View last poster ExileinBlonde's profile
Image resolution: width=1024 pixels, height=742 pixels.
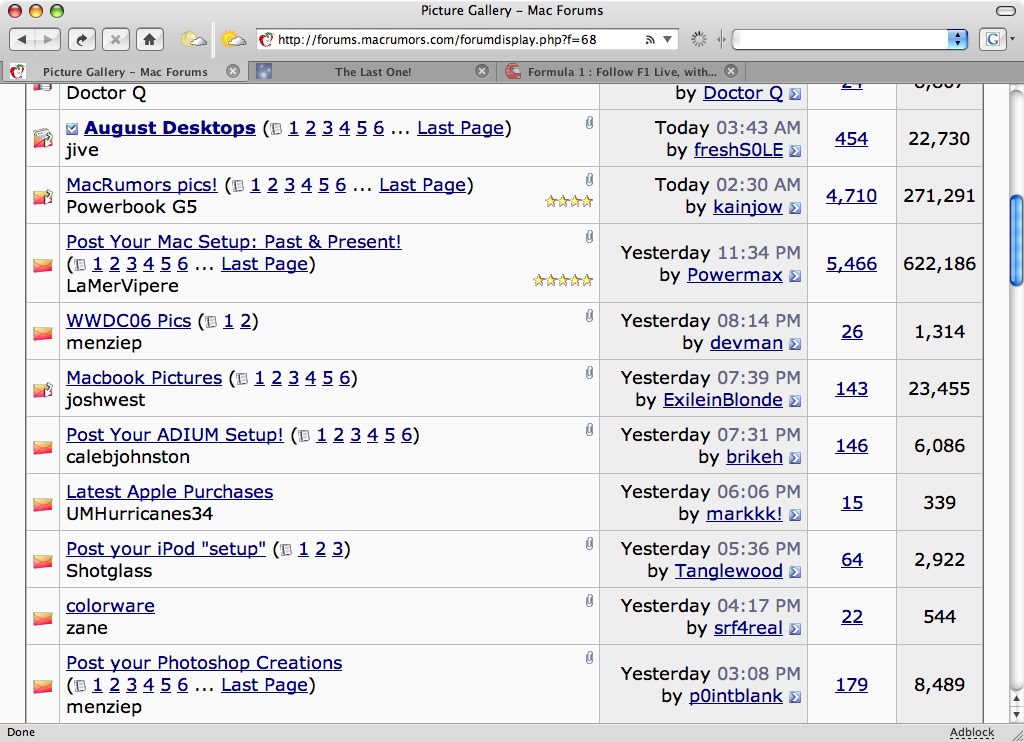(723, 400)
